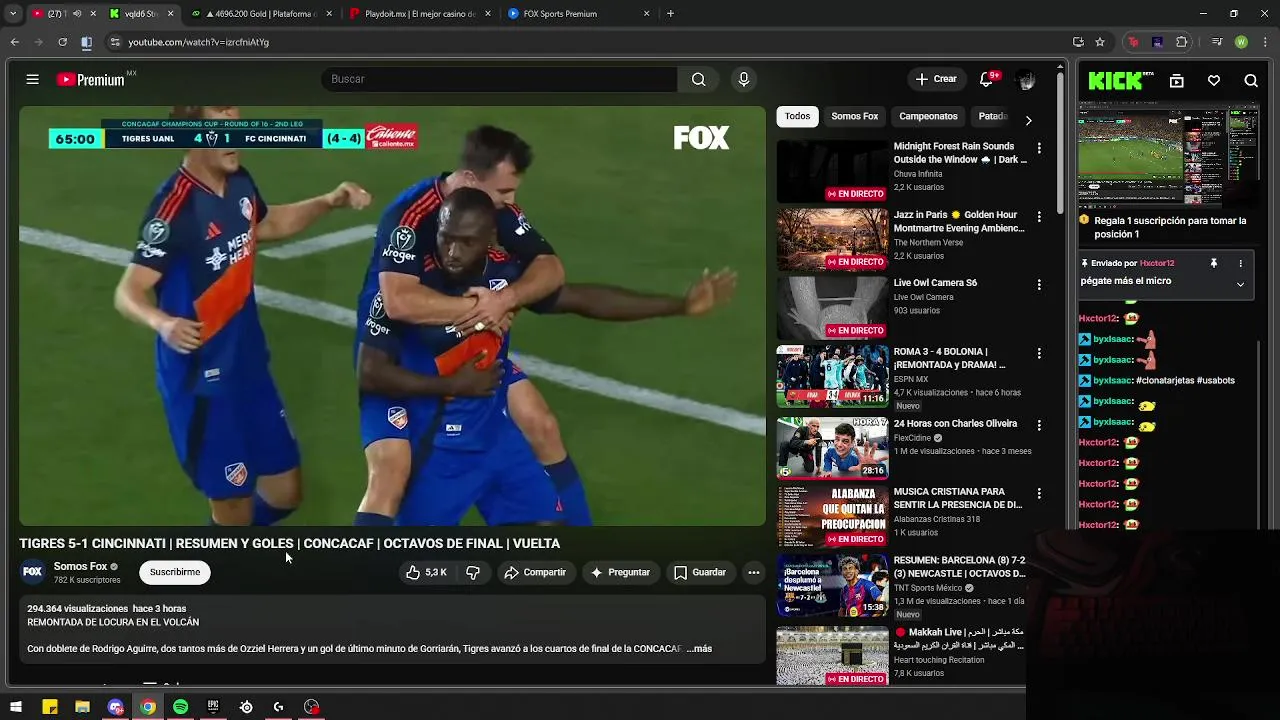Open Kick following heart icon
The image size is (1280, 720).
(1214, 81)
